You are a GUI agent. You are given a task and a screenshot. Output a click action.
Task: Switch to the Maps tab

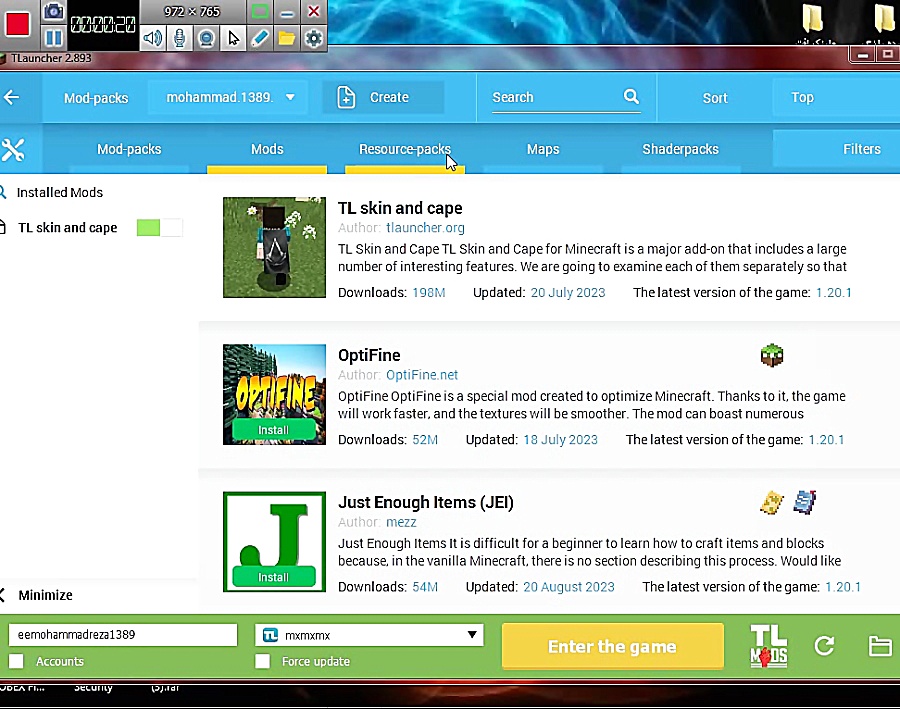point(543,149)
